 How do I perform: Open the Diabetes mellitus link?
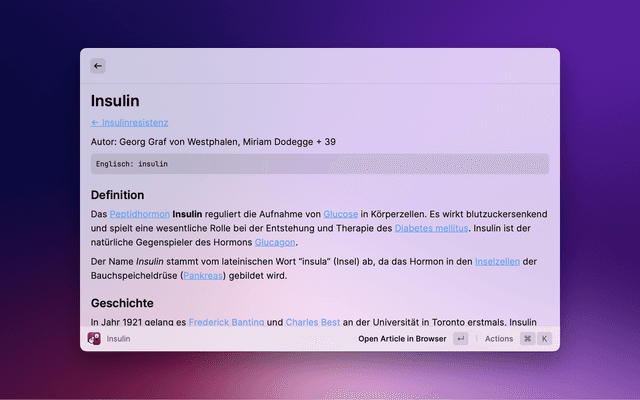[431, 229]
